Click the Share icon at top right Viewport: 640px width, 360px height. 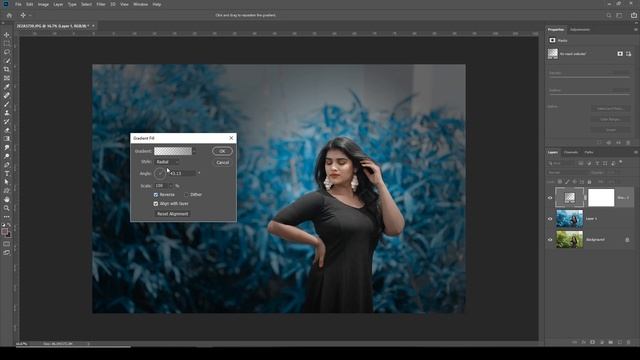click(x=634, y=15)
